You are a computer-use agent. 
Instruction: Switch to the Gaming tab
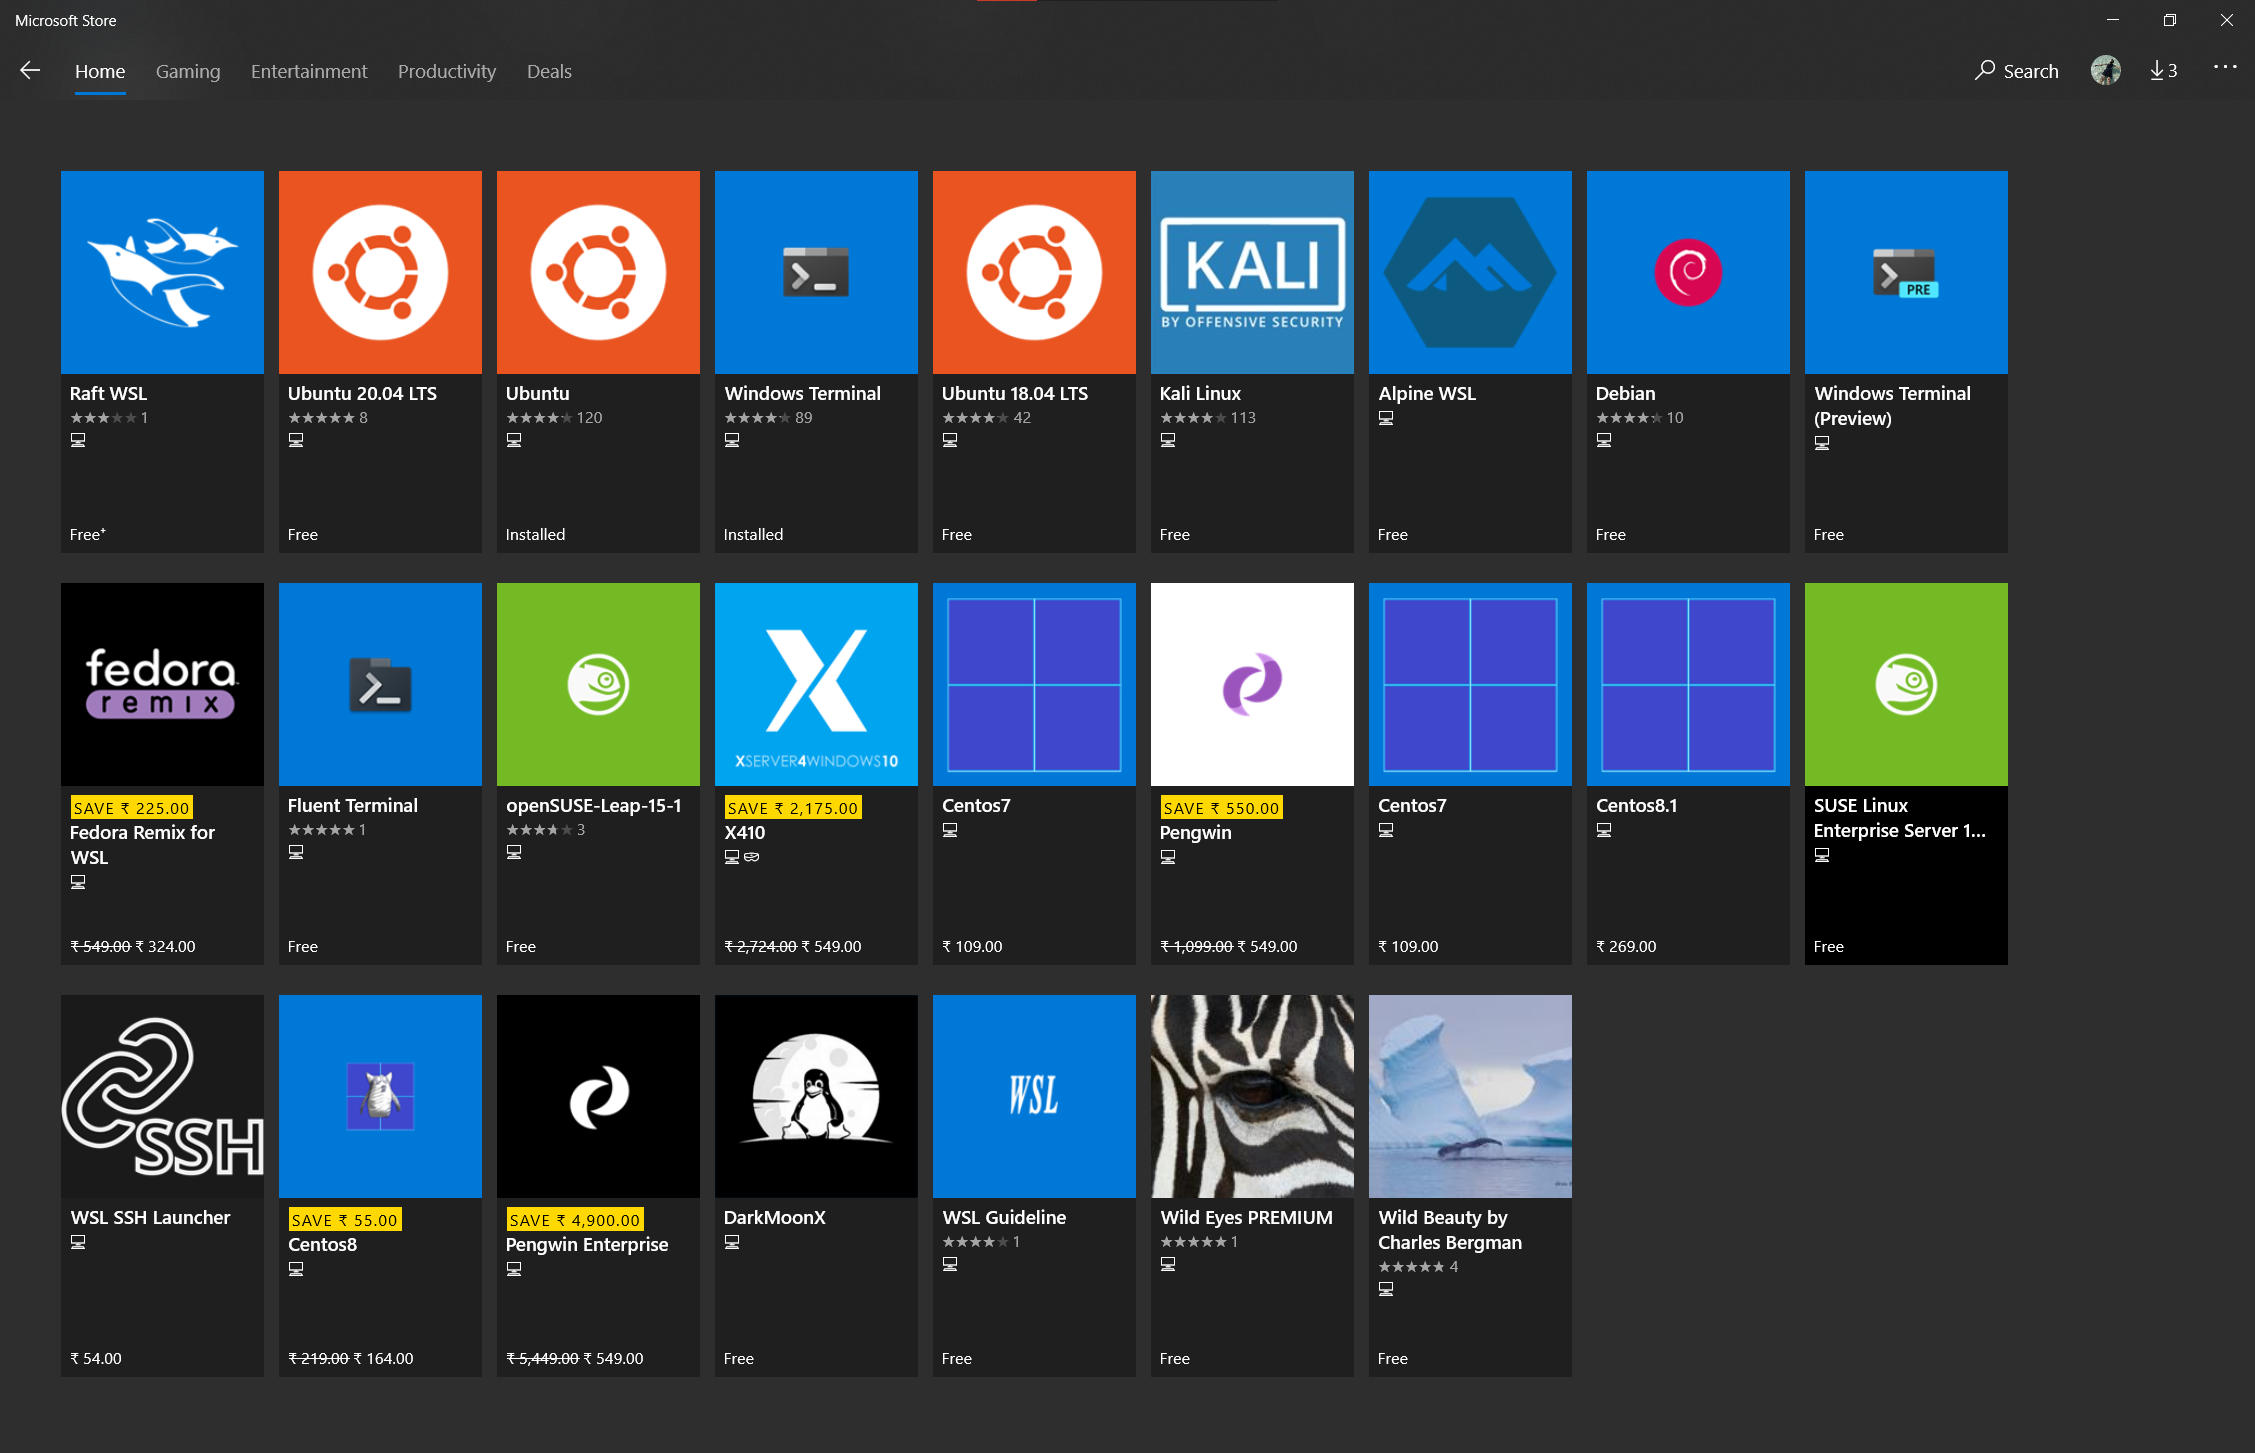pyautogui.click(x=188, y=71)
